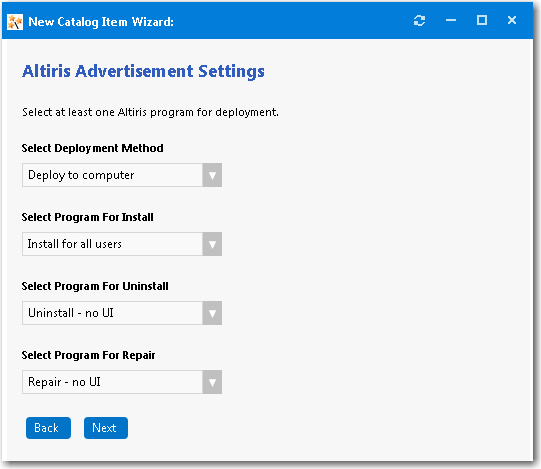
Task: Go back with the Back button
Action: [48, 428]
